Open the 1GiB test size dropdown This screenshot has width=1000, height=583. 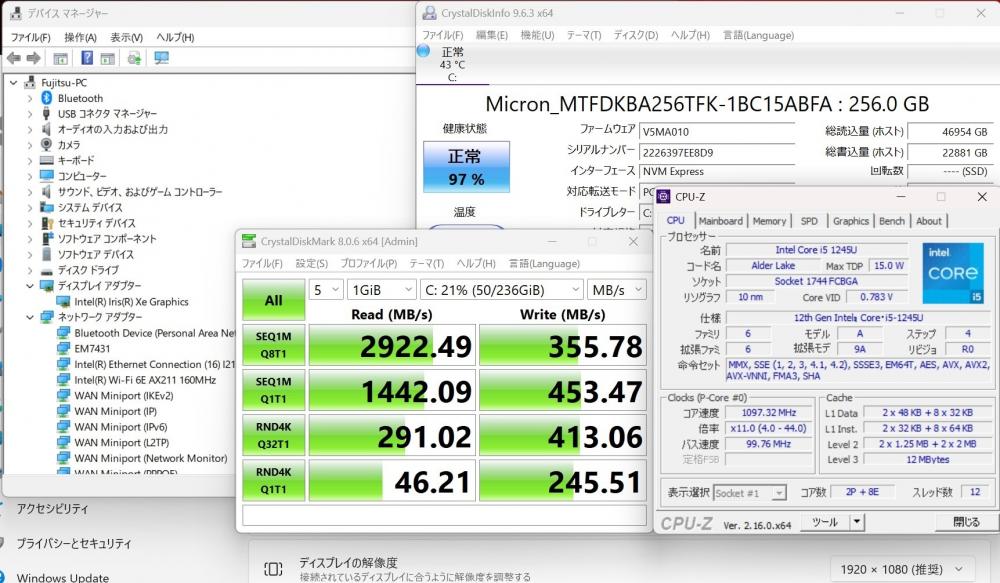[x=381, y=290]
